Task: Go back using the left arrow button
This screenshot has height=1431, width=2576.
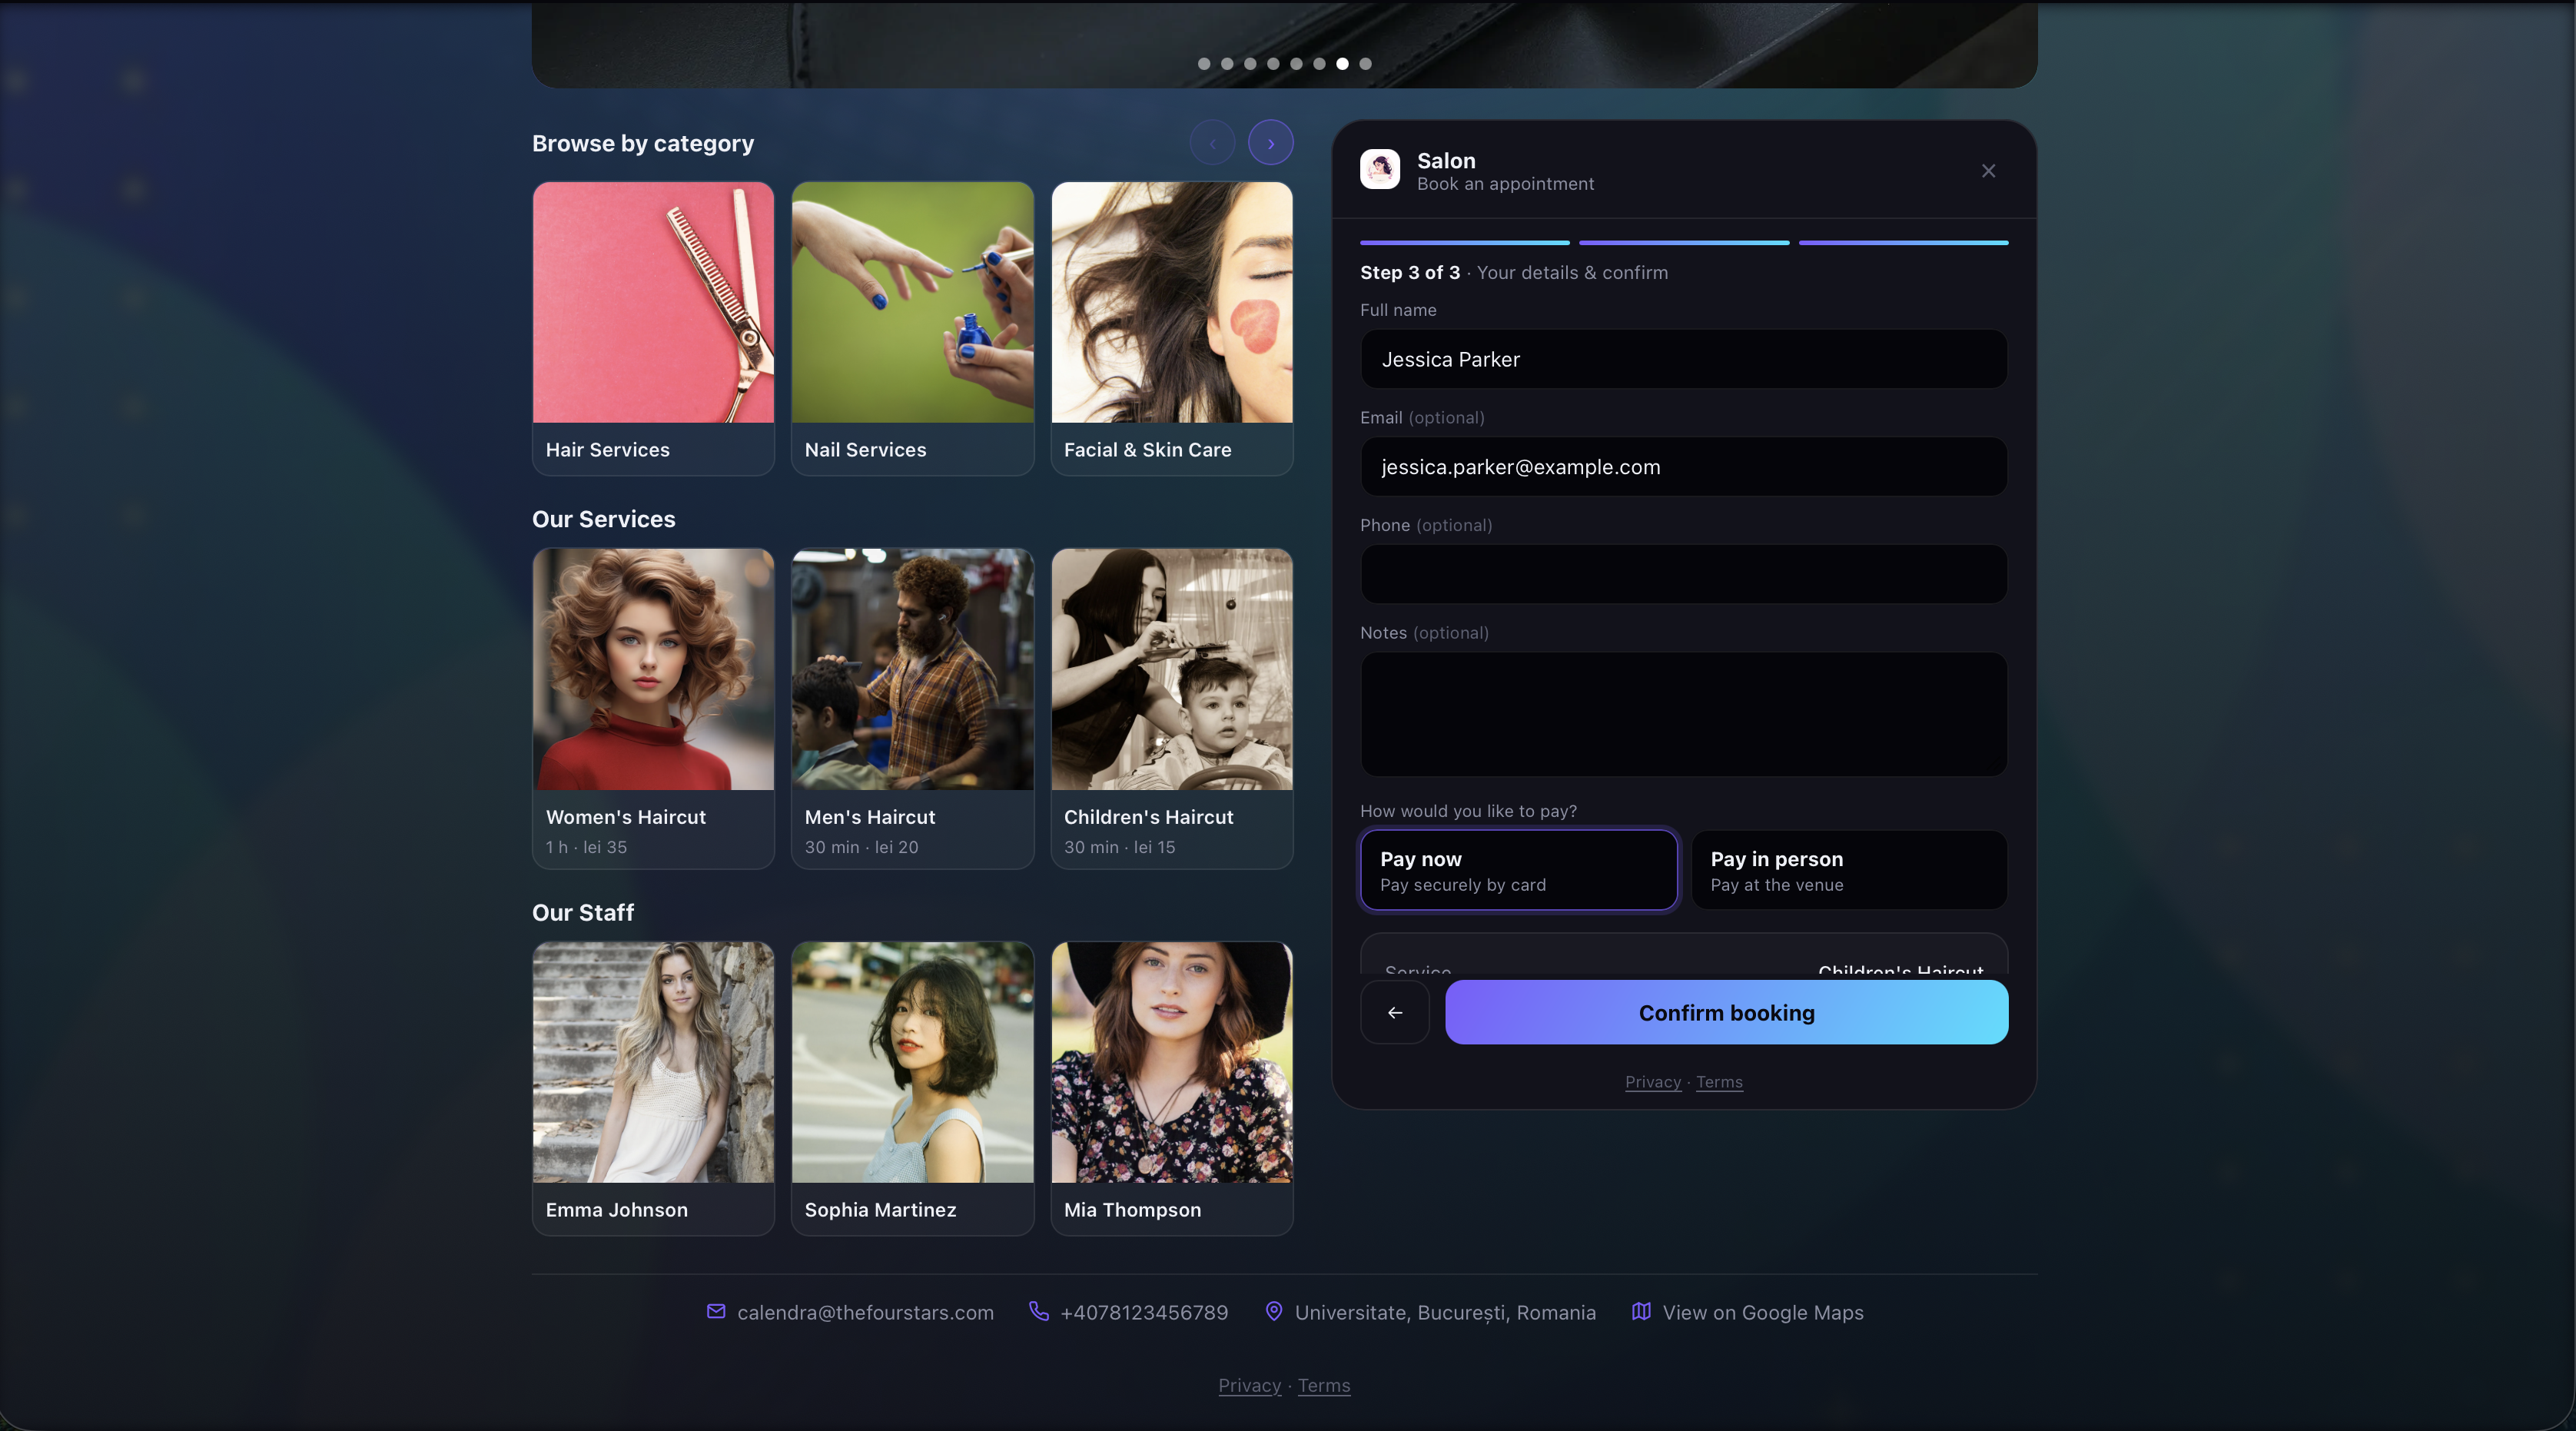Action: coord(1395,1013)
